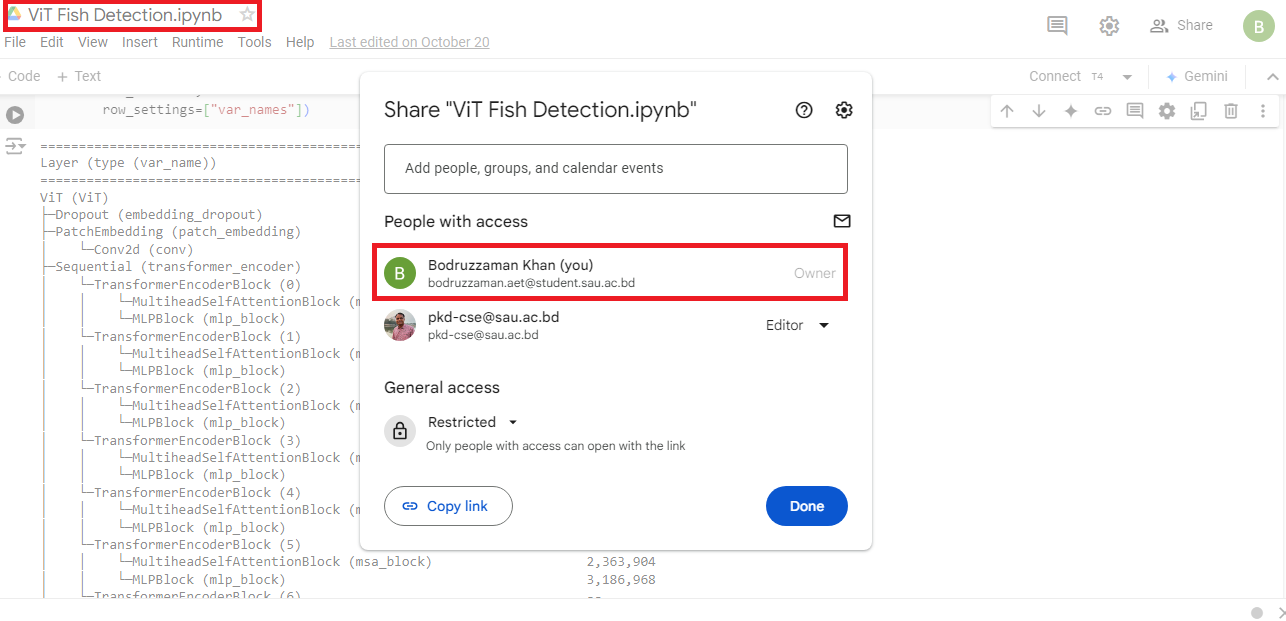Click the Done button
The height and width of the screenshot is (621, 1286).
point(807,506)
